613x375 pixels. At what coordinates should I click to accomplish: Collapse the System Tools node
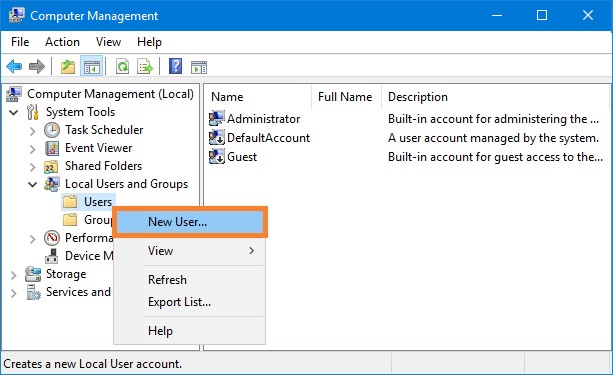click(x=14, y=113)
